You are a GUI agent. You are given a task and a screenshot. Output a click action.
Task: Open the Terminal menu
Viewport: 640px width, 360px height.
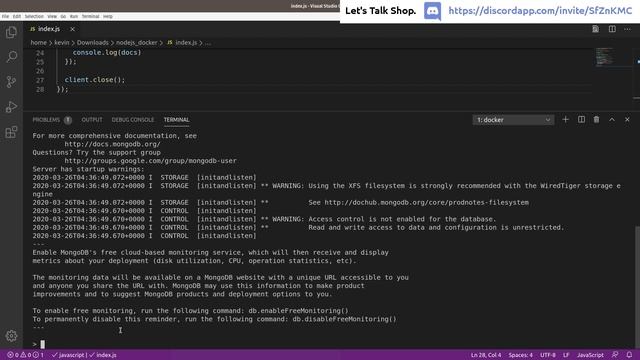point(91,16)
